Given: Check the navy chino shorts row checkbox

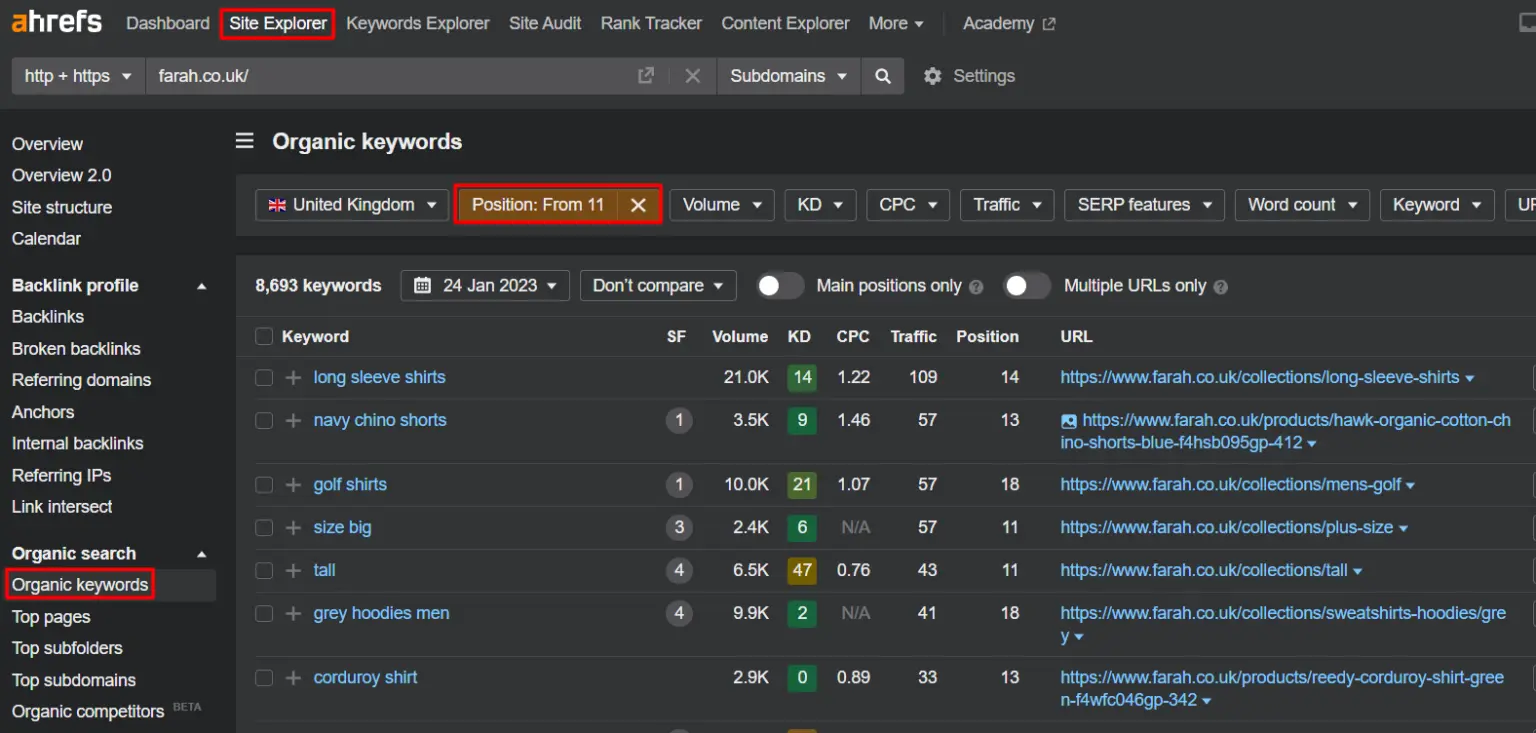Looking at the screenshot, I should tap(264, 421).
